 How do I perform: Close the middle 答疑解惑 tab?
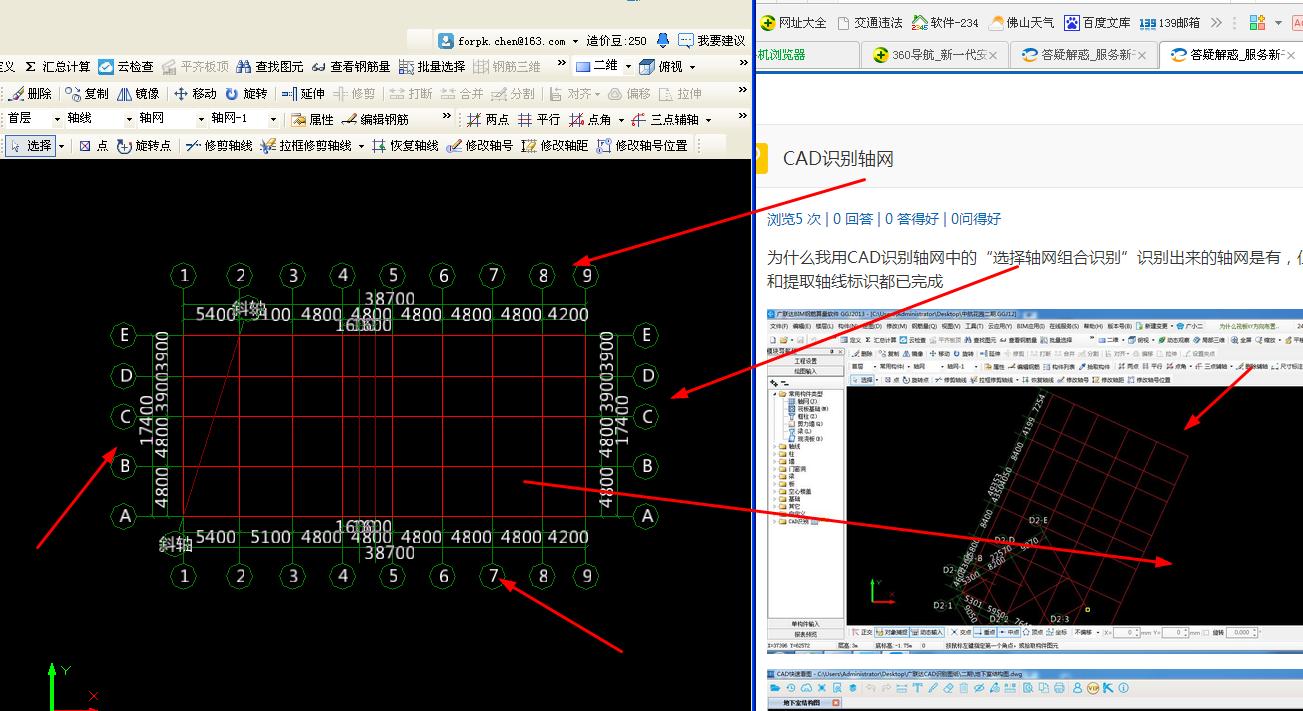pyautogui.click(x=1142, y=56)
